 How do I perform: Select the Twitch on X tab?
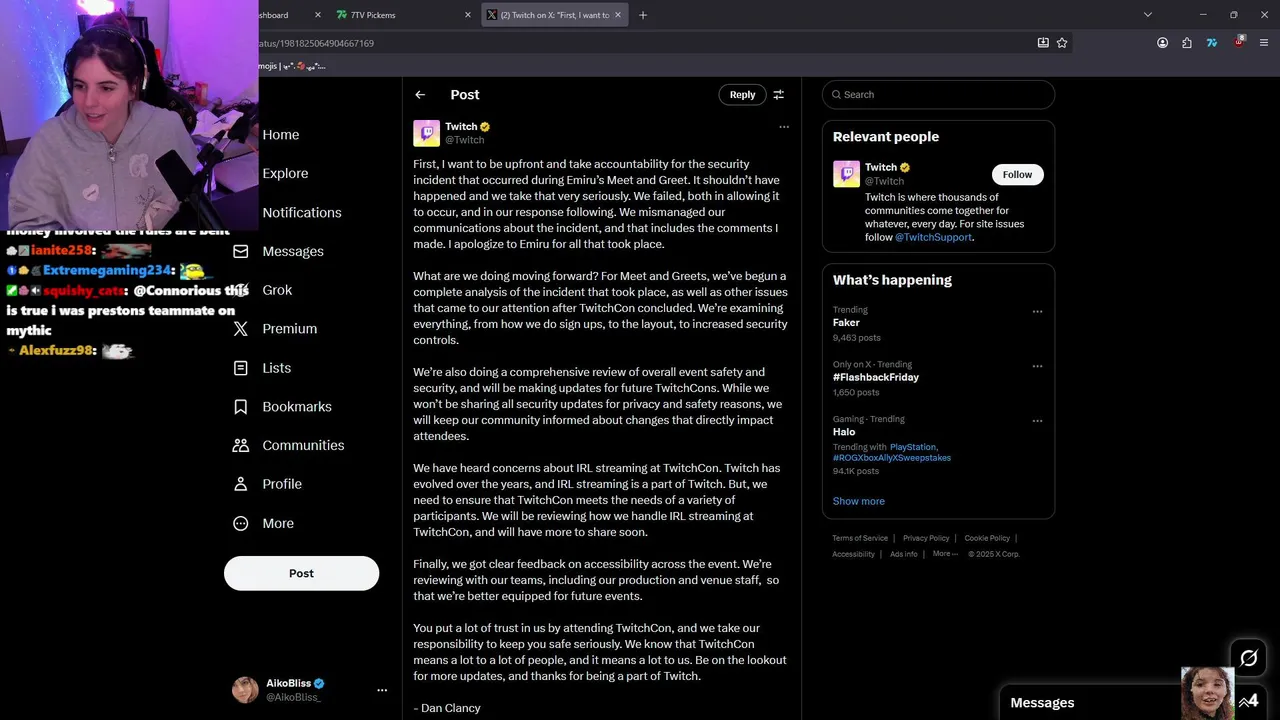[x=555, y=15]
